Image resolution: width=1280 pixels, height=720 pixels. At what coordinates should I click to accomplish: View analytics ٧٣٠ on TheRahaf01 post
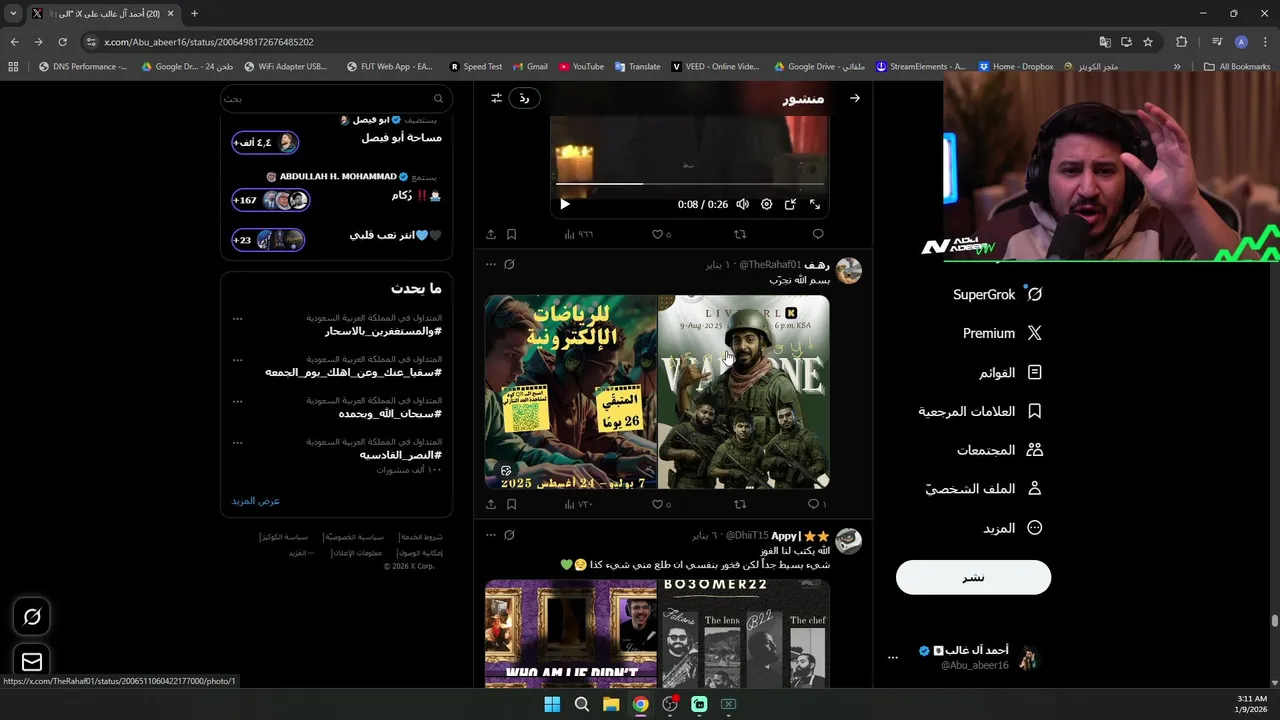[x=578, y=504]
